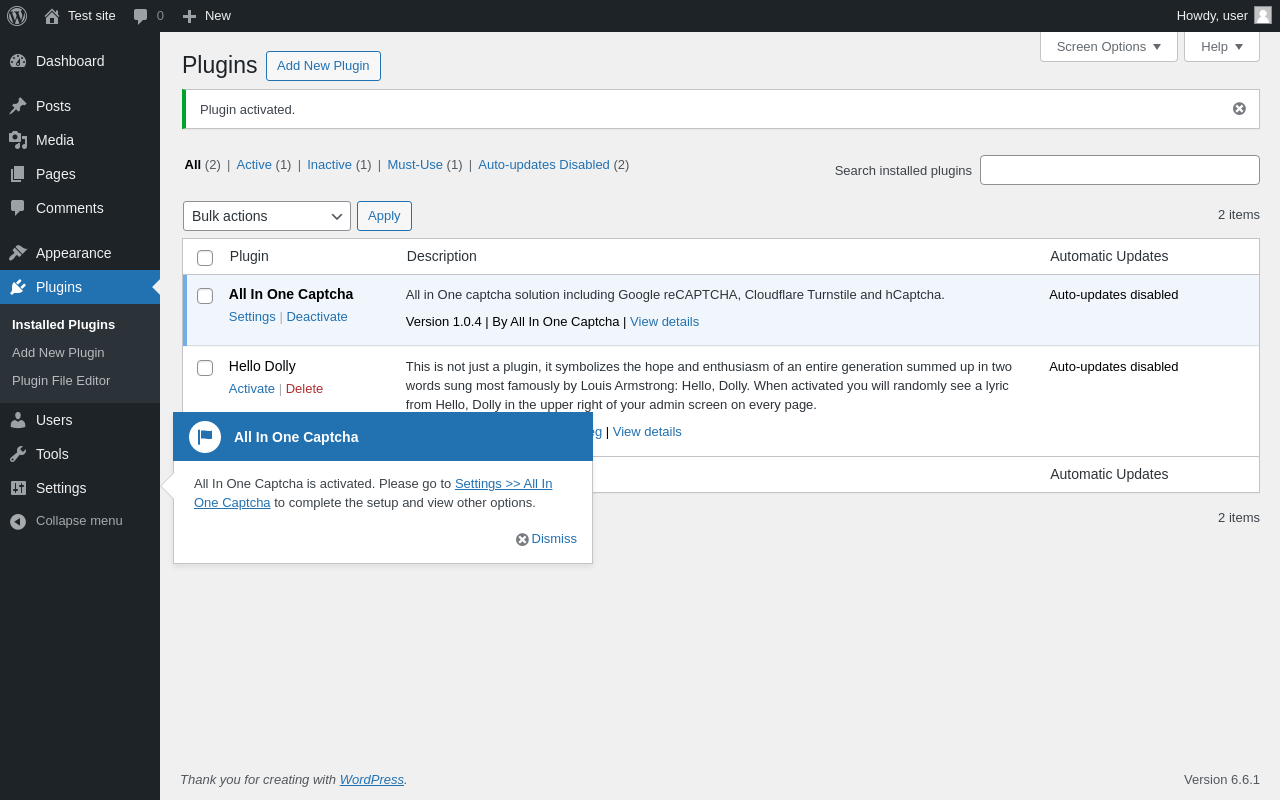Click the plus New icon in admin bar
Viewport: 1280px width, 800px height.
click(189, 16)
